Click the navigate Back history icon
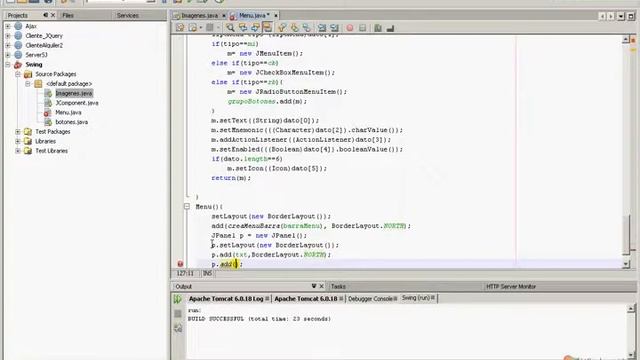Image resolution: width=640 pixels, height=360 pixels. (192, 28)
